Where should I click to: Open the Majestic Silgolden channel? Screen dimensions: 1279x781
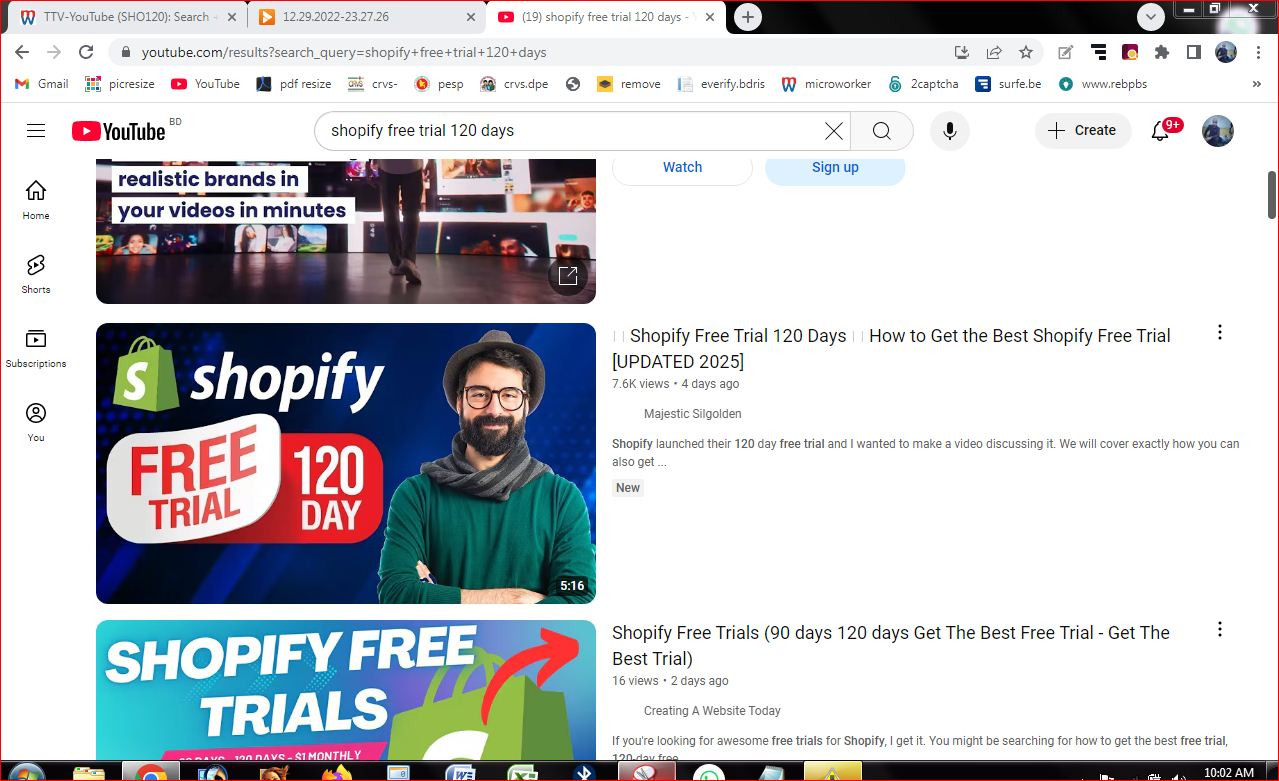pyautogui.click(x=692, y=414)
